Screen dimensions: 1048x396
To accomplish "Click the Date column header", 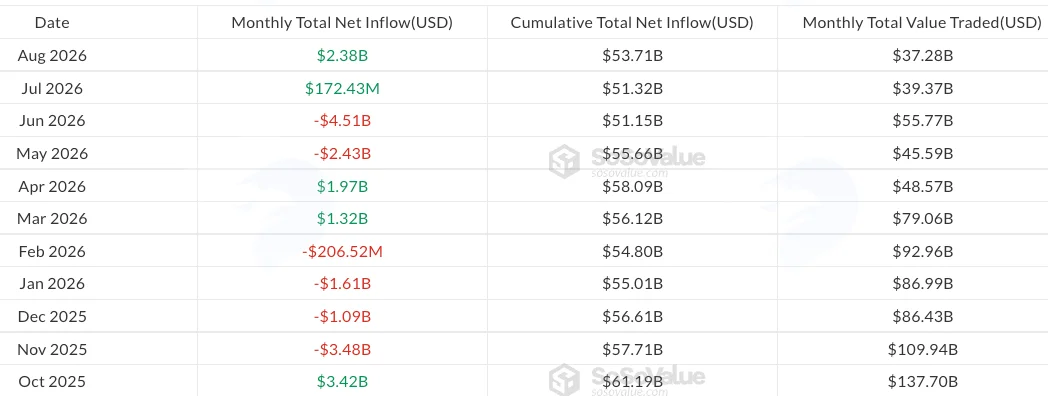I will tap(52, 23).
